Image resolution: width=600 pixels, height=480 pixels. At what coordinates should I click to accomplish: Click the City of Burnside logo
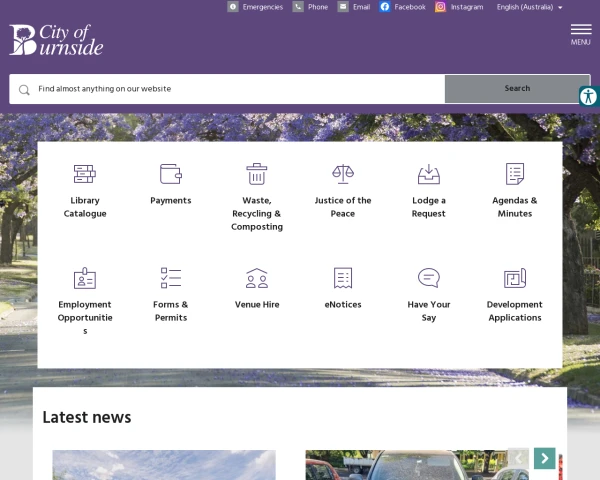click(x=56, y=40)
